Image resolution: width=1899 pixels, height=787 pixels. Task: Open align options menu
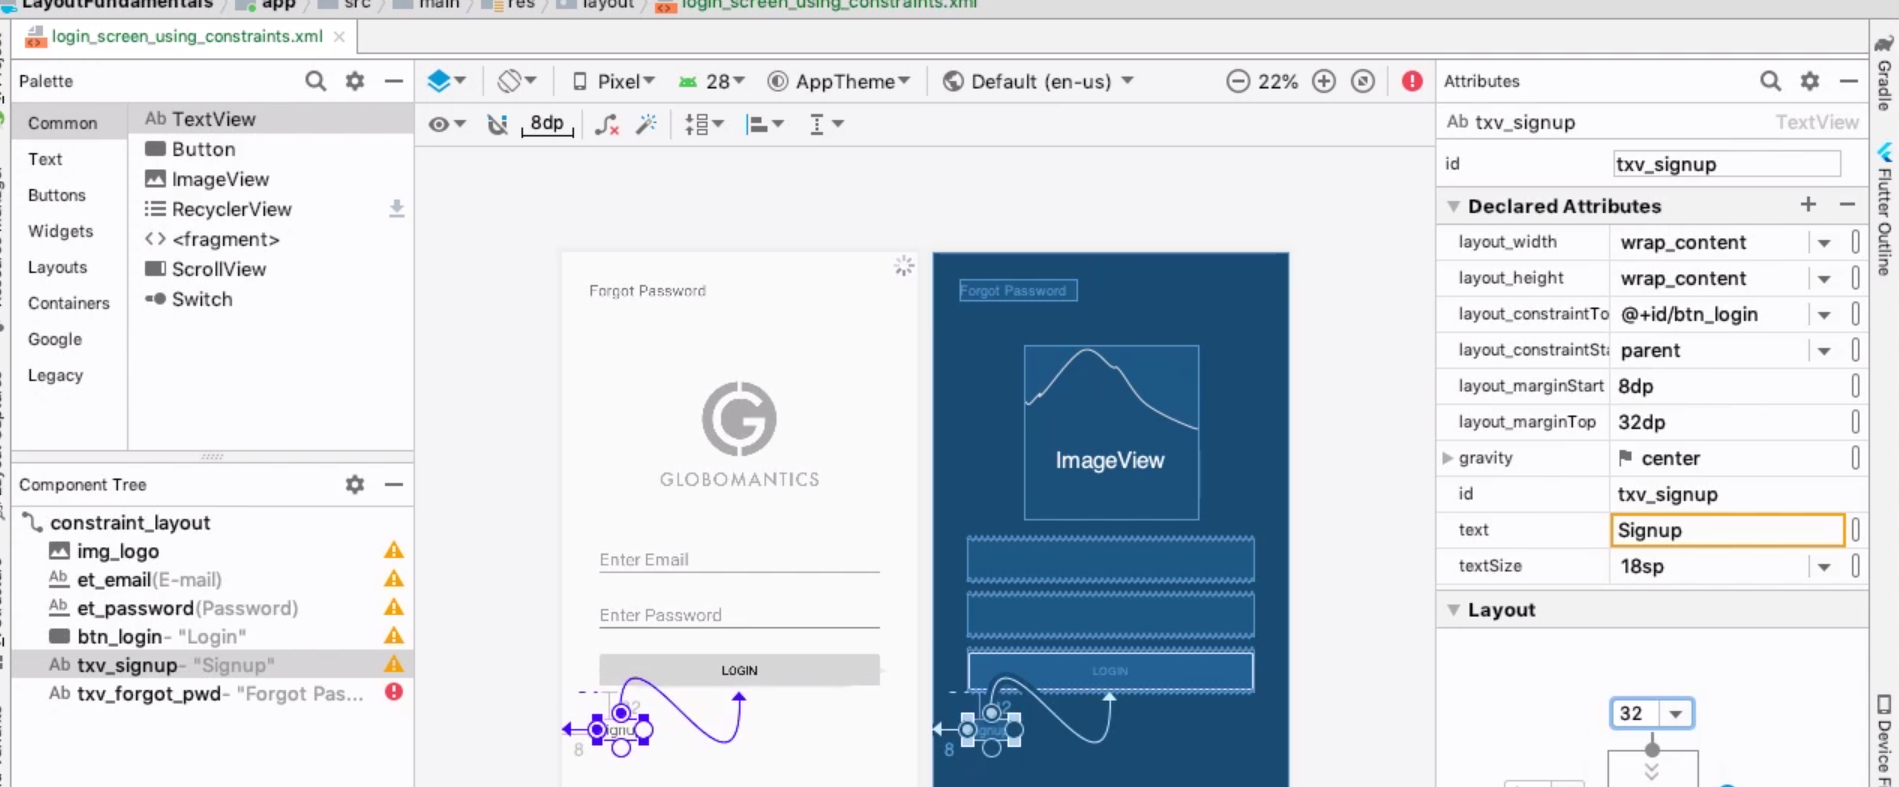coord(765,124)
